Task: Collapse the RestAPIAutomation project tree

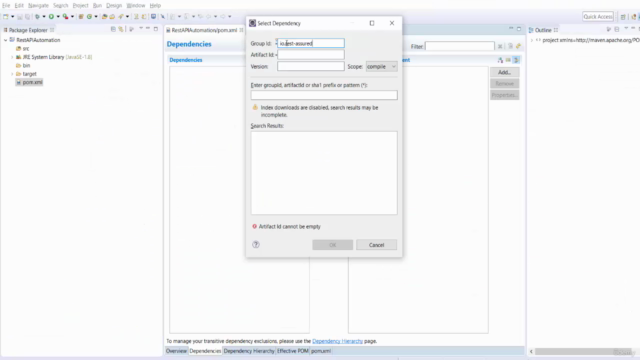Action: pyautogui.click(x=6, y=40)
